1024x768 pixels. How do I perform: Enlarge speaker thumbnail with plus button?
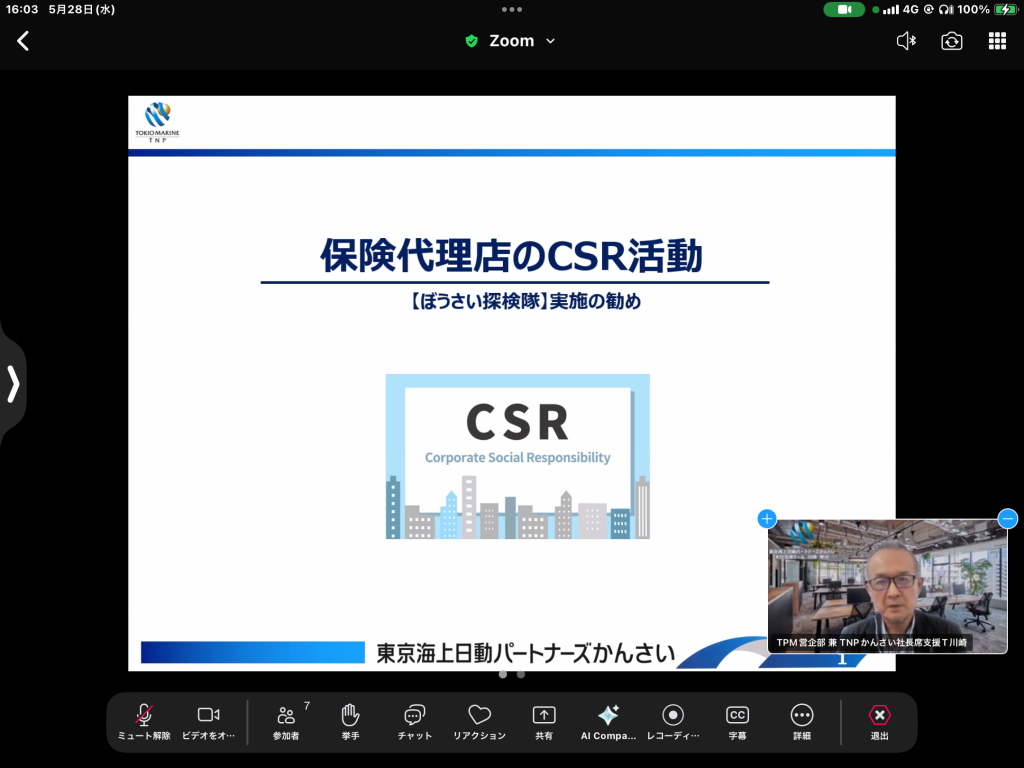(767, 519)
